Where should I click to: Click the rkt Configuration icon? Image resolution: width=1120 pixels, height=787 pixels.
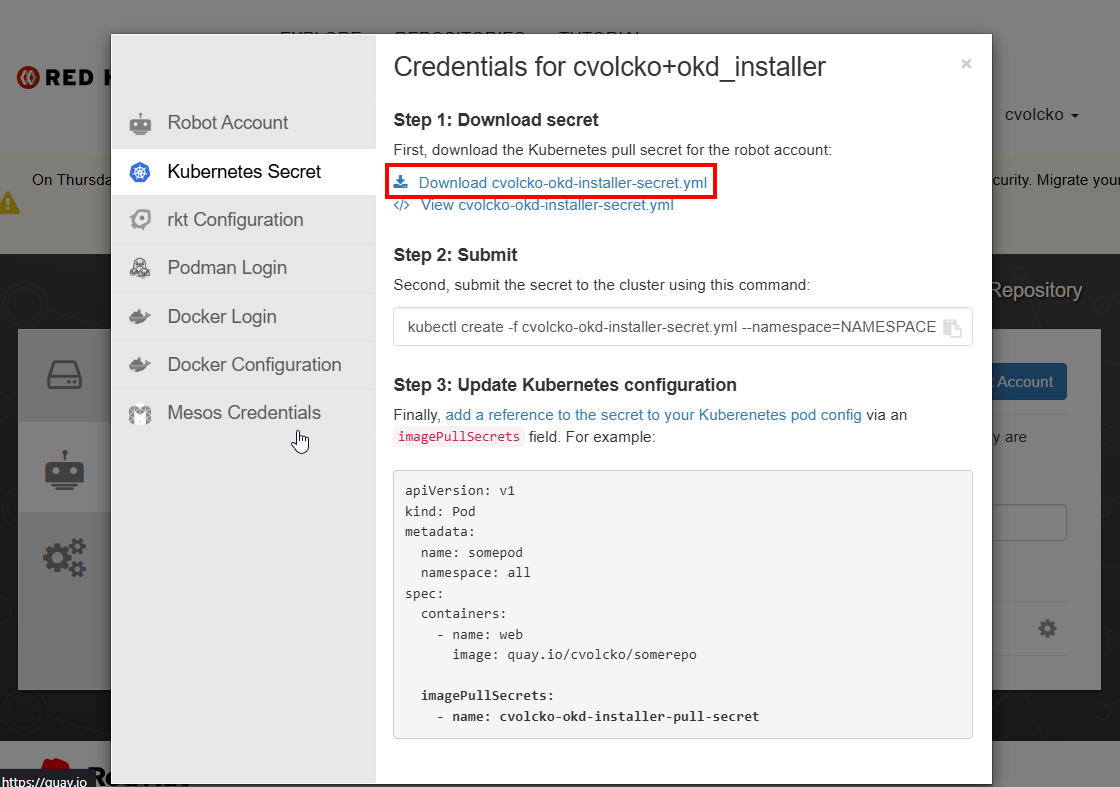click(x=140, y=220)
